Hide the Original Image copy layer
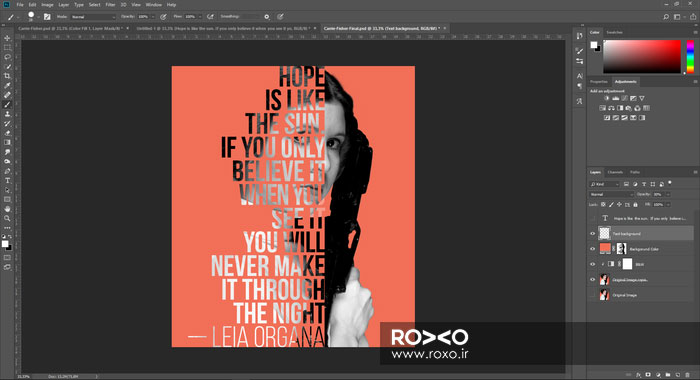 click(593, 280)
